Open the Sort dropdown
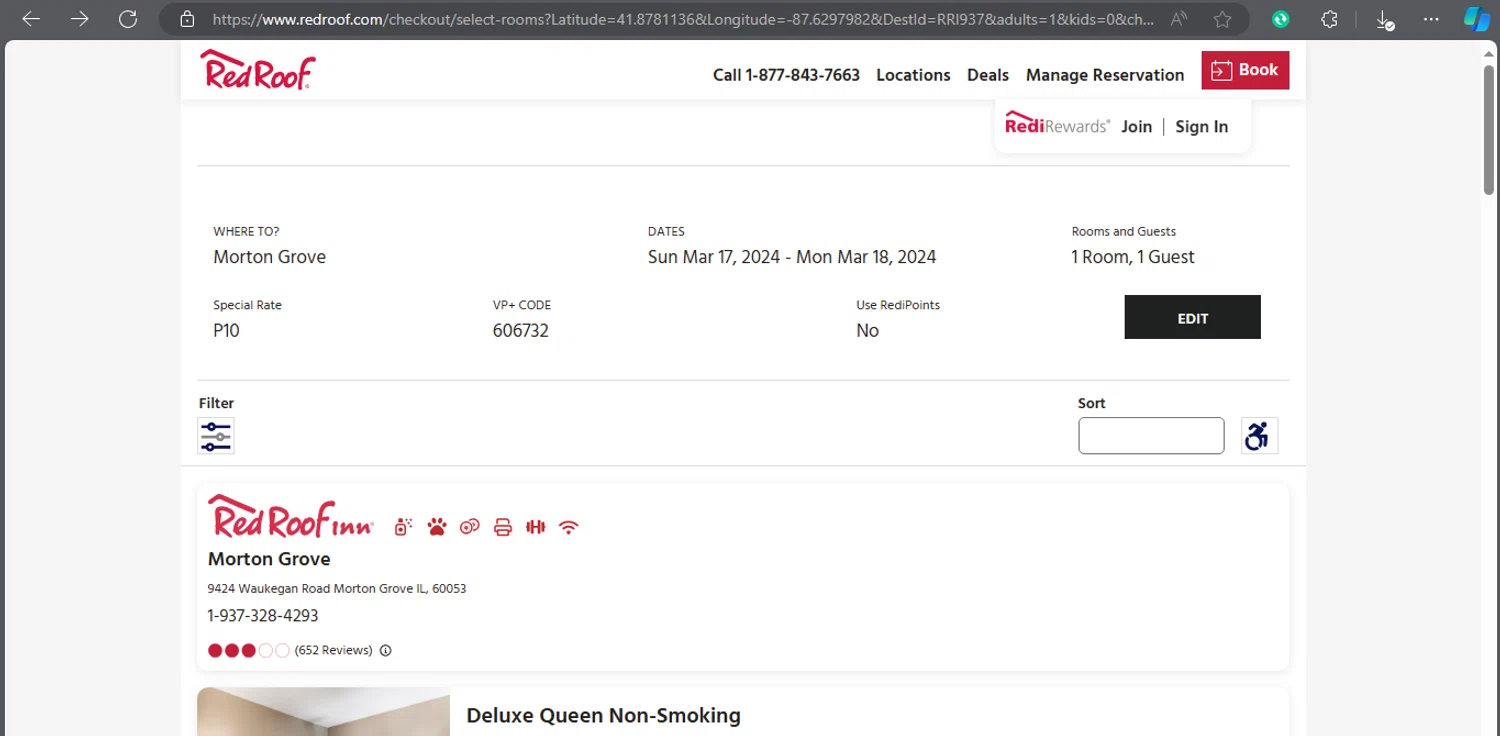This screenshot has height=736, width=1500. [x=1151, y=436]
